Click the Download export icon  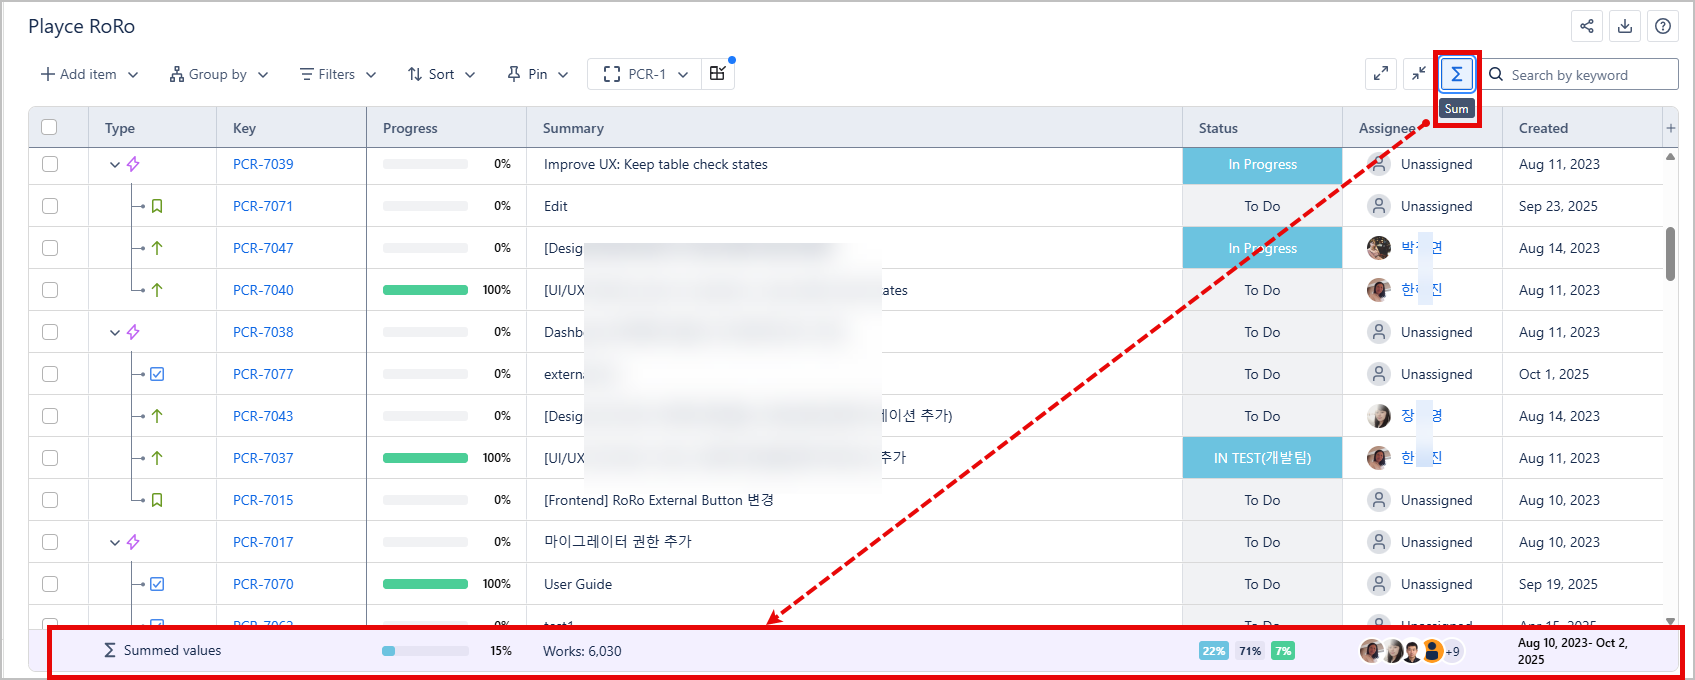click(1625, 26)
